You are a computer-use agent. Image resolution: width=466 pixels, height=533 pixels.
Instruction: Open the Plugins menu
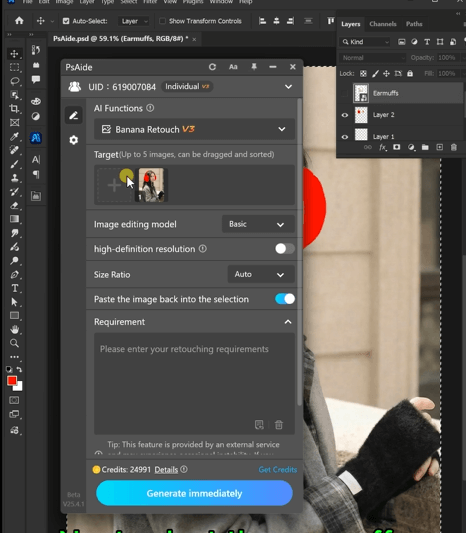(x=193, y=2)
